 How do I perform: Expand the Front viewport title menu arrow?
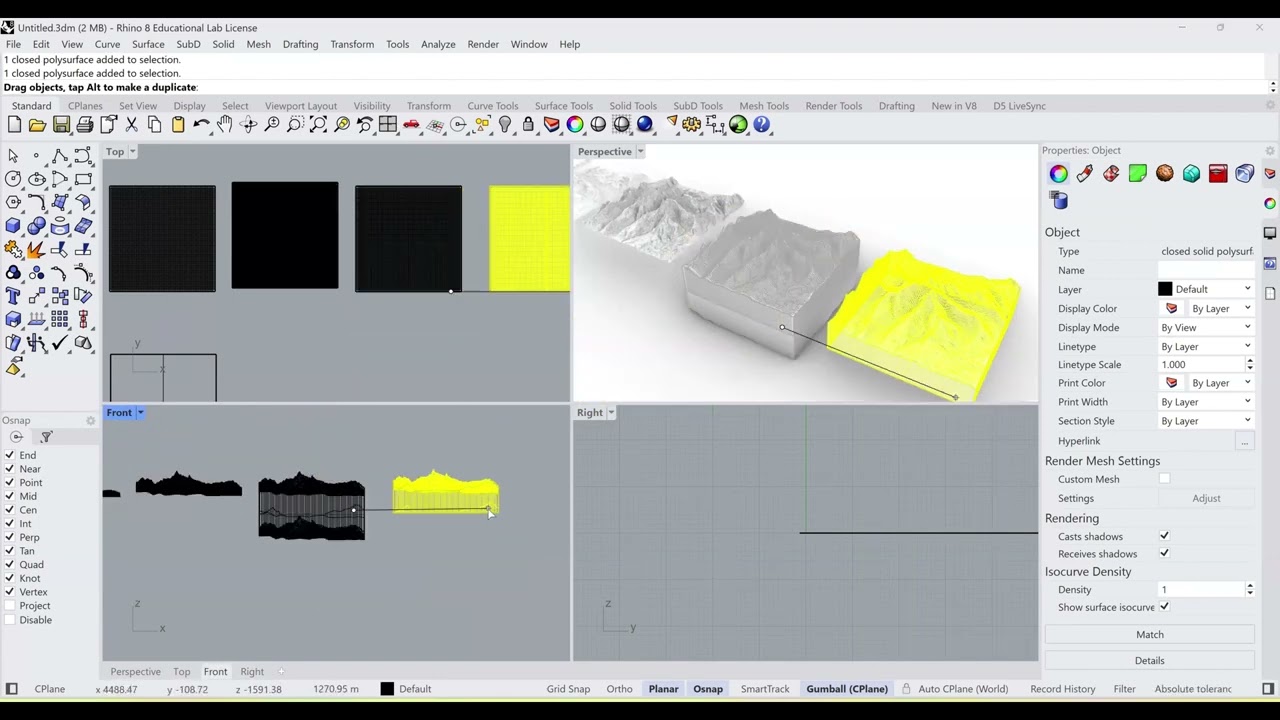[140, 413]
